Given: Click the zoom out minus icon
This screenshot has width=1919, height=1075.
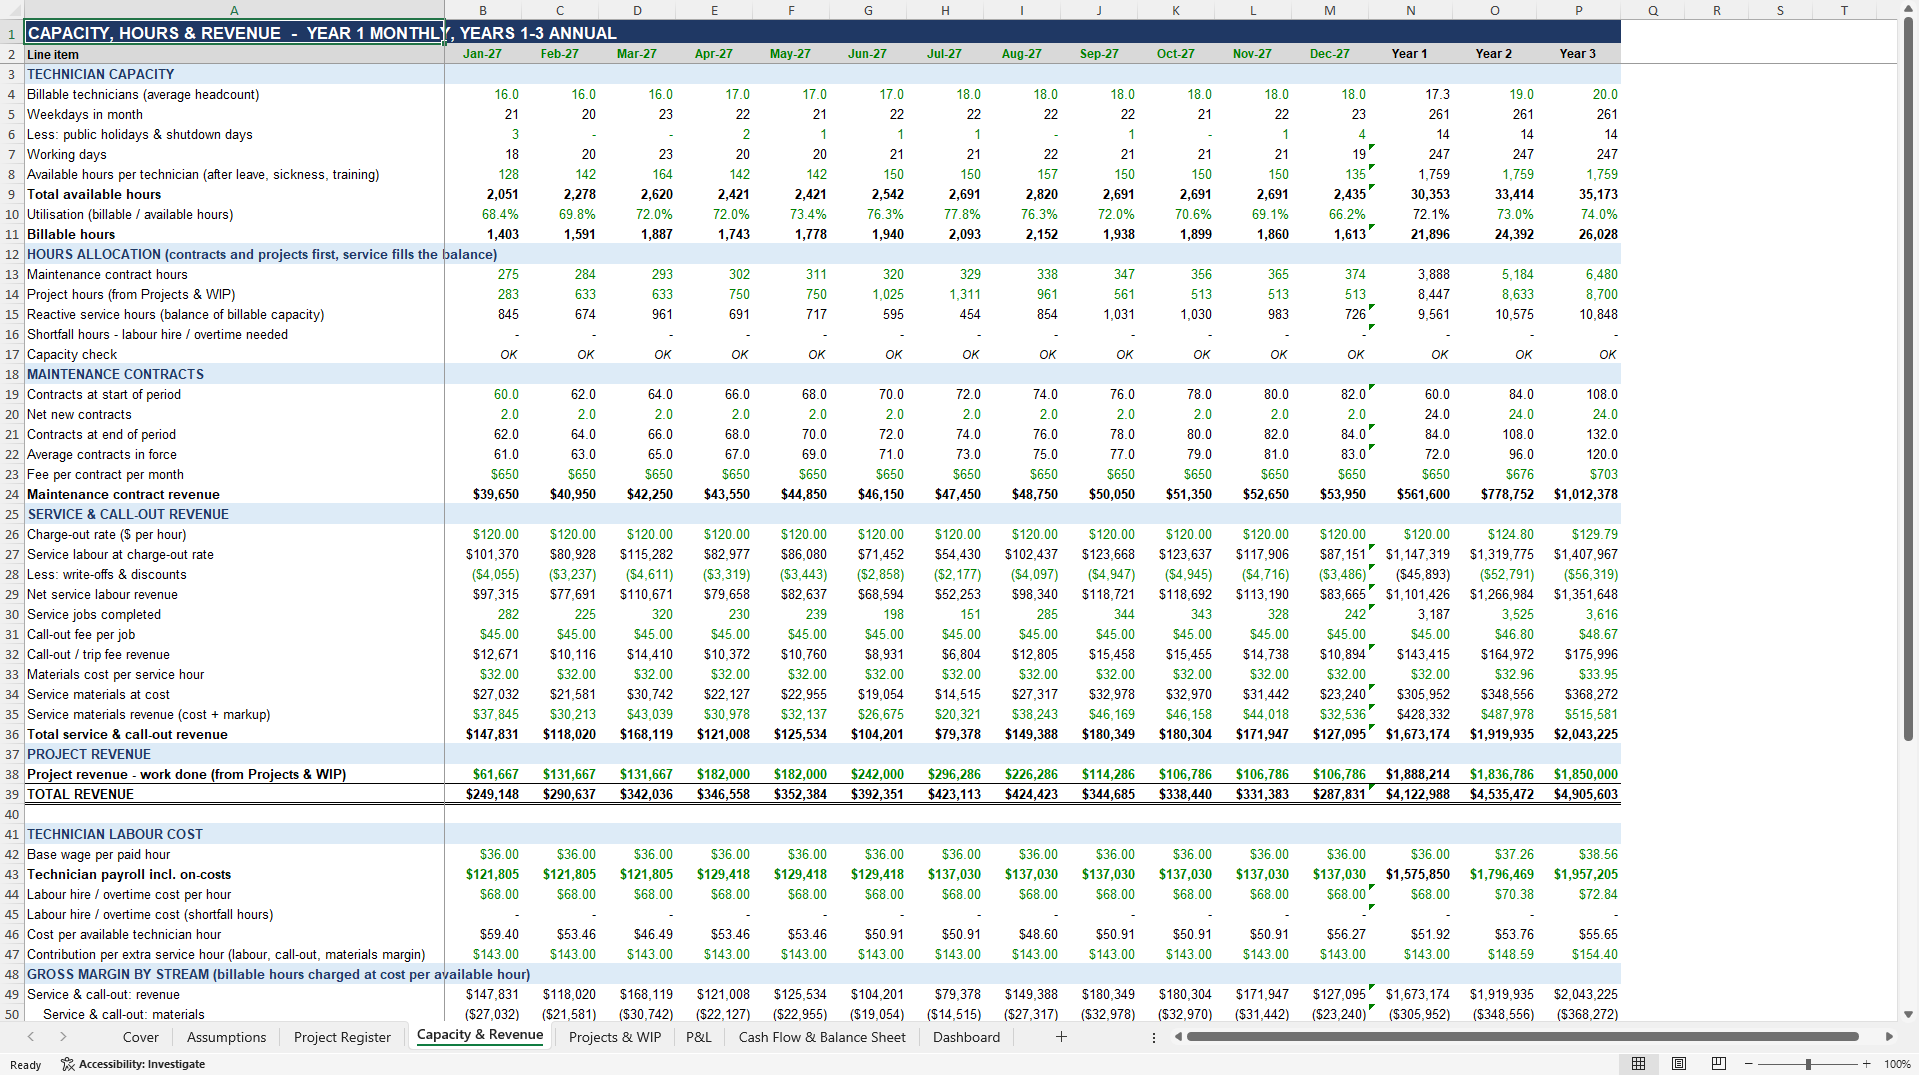Looking at the screenshot, I should click(x=1749, y=1064).
